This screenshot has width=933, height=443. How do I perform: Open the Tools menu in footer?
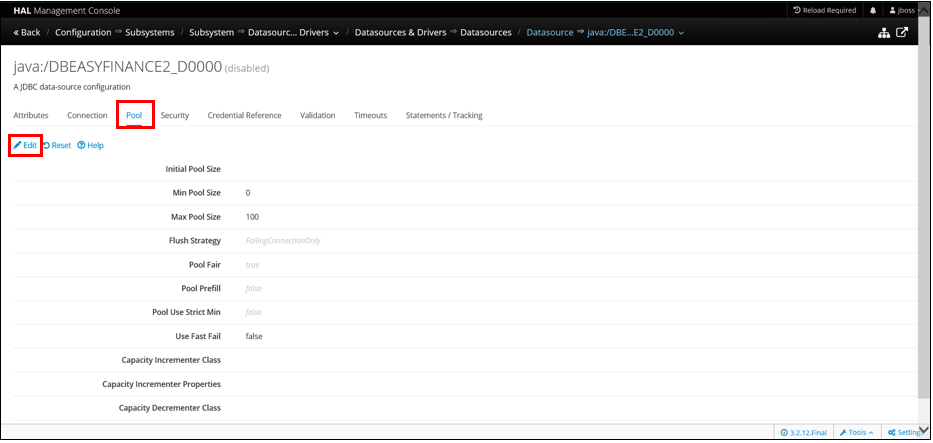857,432
